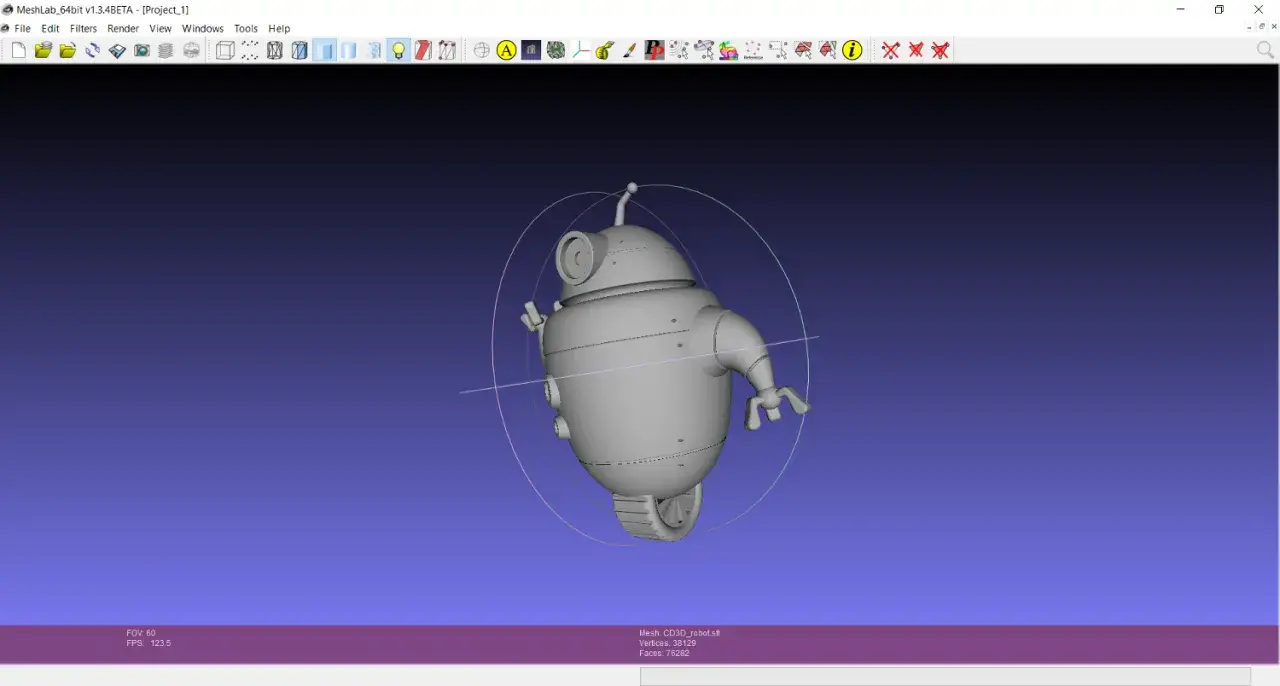1280x686 pixels.
Task: Click the yellow circled A icon
Action: (506, 50)
